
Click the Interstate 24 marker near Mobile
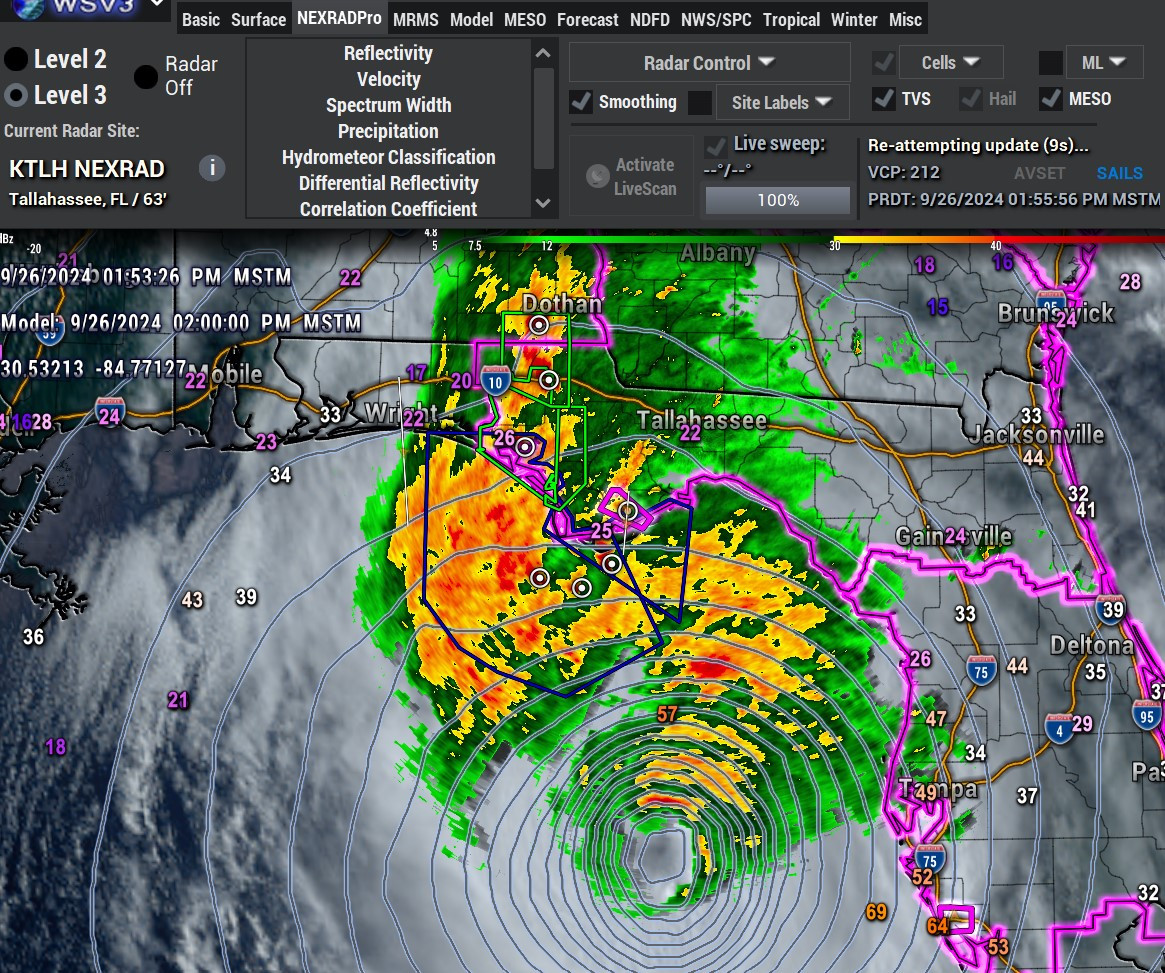click(x=109, y=412)
